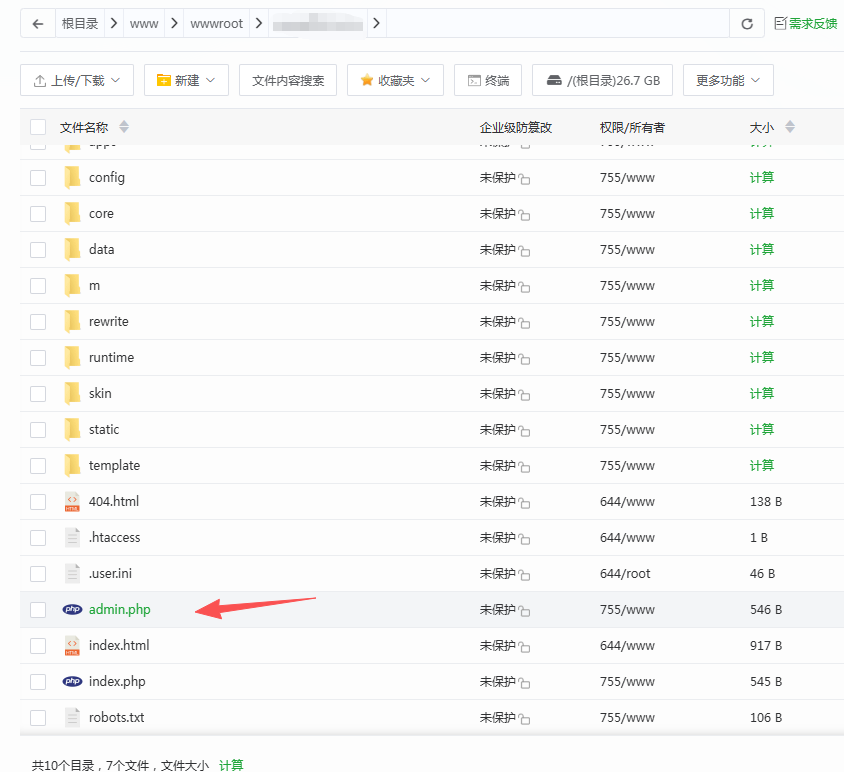The image size is (844, 772).
Task: Click the lock icon for robots.txt row
Action: (x=524, y=719)
